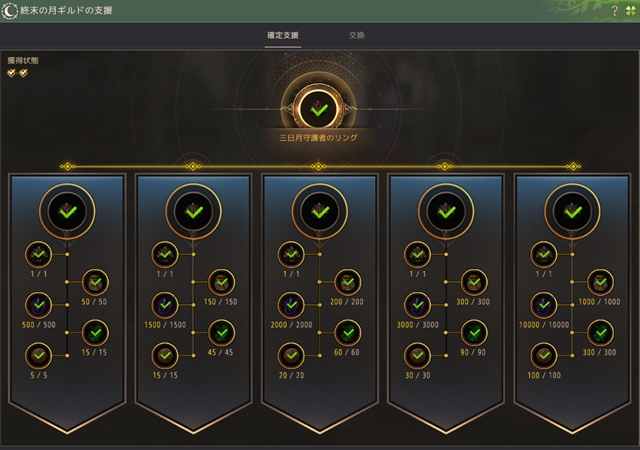Click the second diamond marker on progress line

coord(193,166)
